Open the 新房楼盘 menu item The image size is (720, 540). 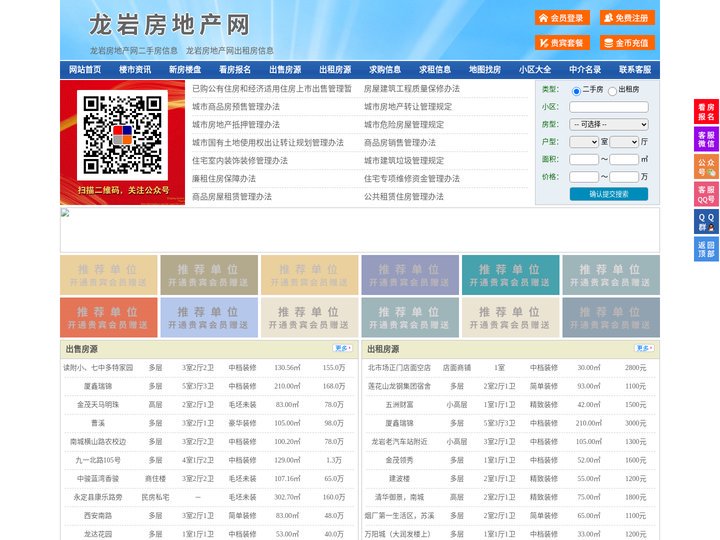[185, 70]
